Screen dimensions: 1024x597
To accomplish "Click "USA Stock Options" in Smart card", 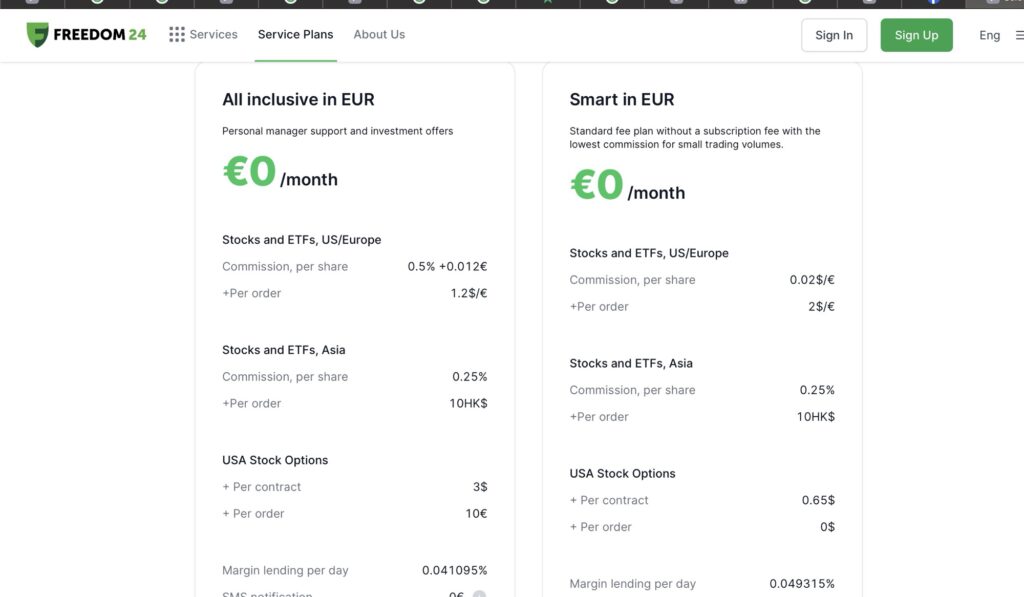I will (622, 474).
